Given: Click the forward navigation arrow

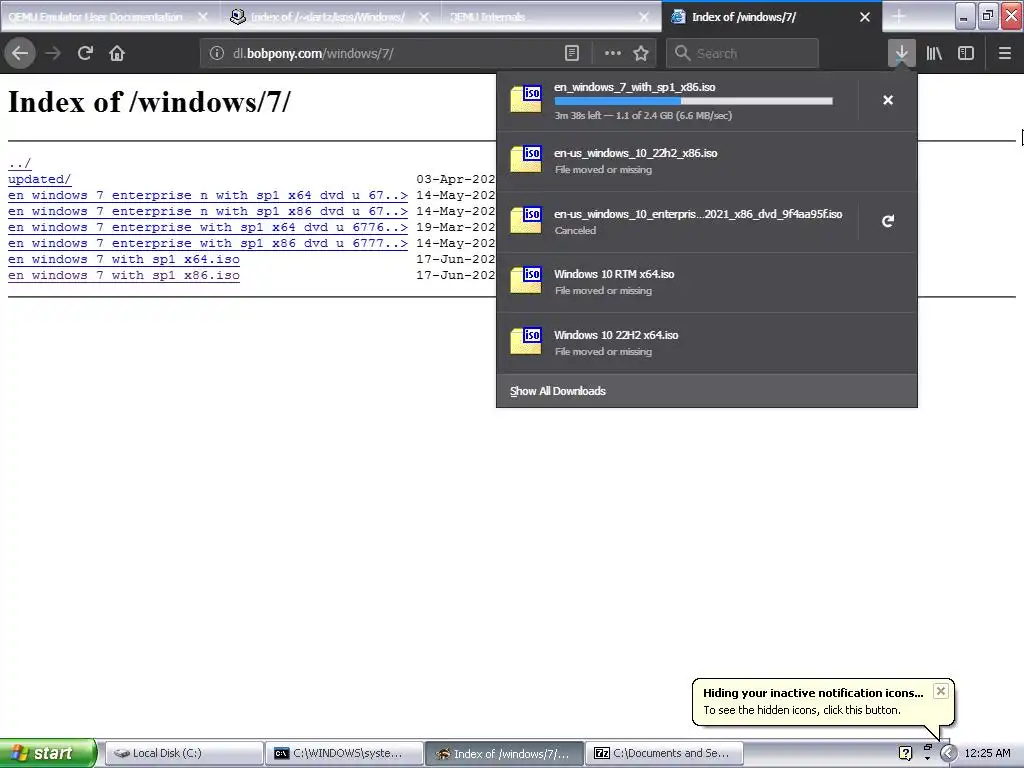Looking at the screenshot, I should (53, 54).
